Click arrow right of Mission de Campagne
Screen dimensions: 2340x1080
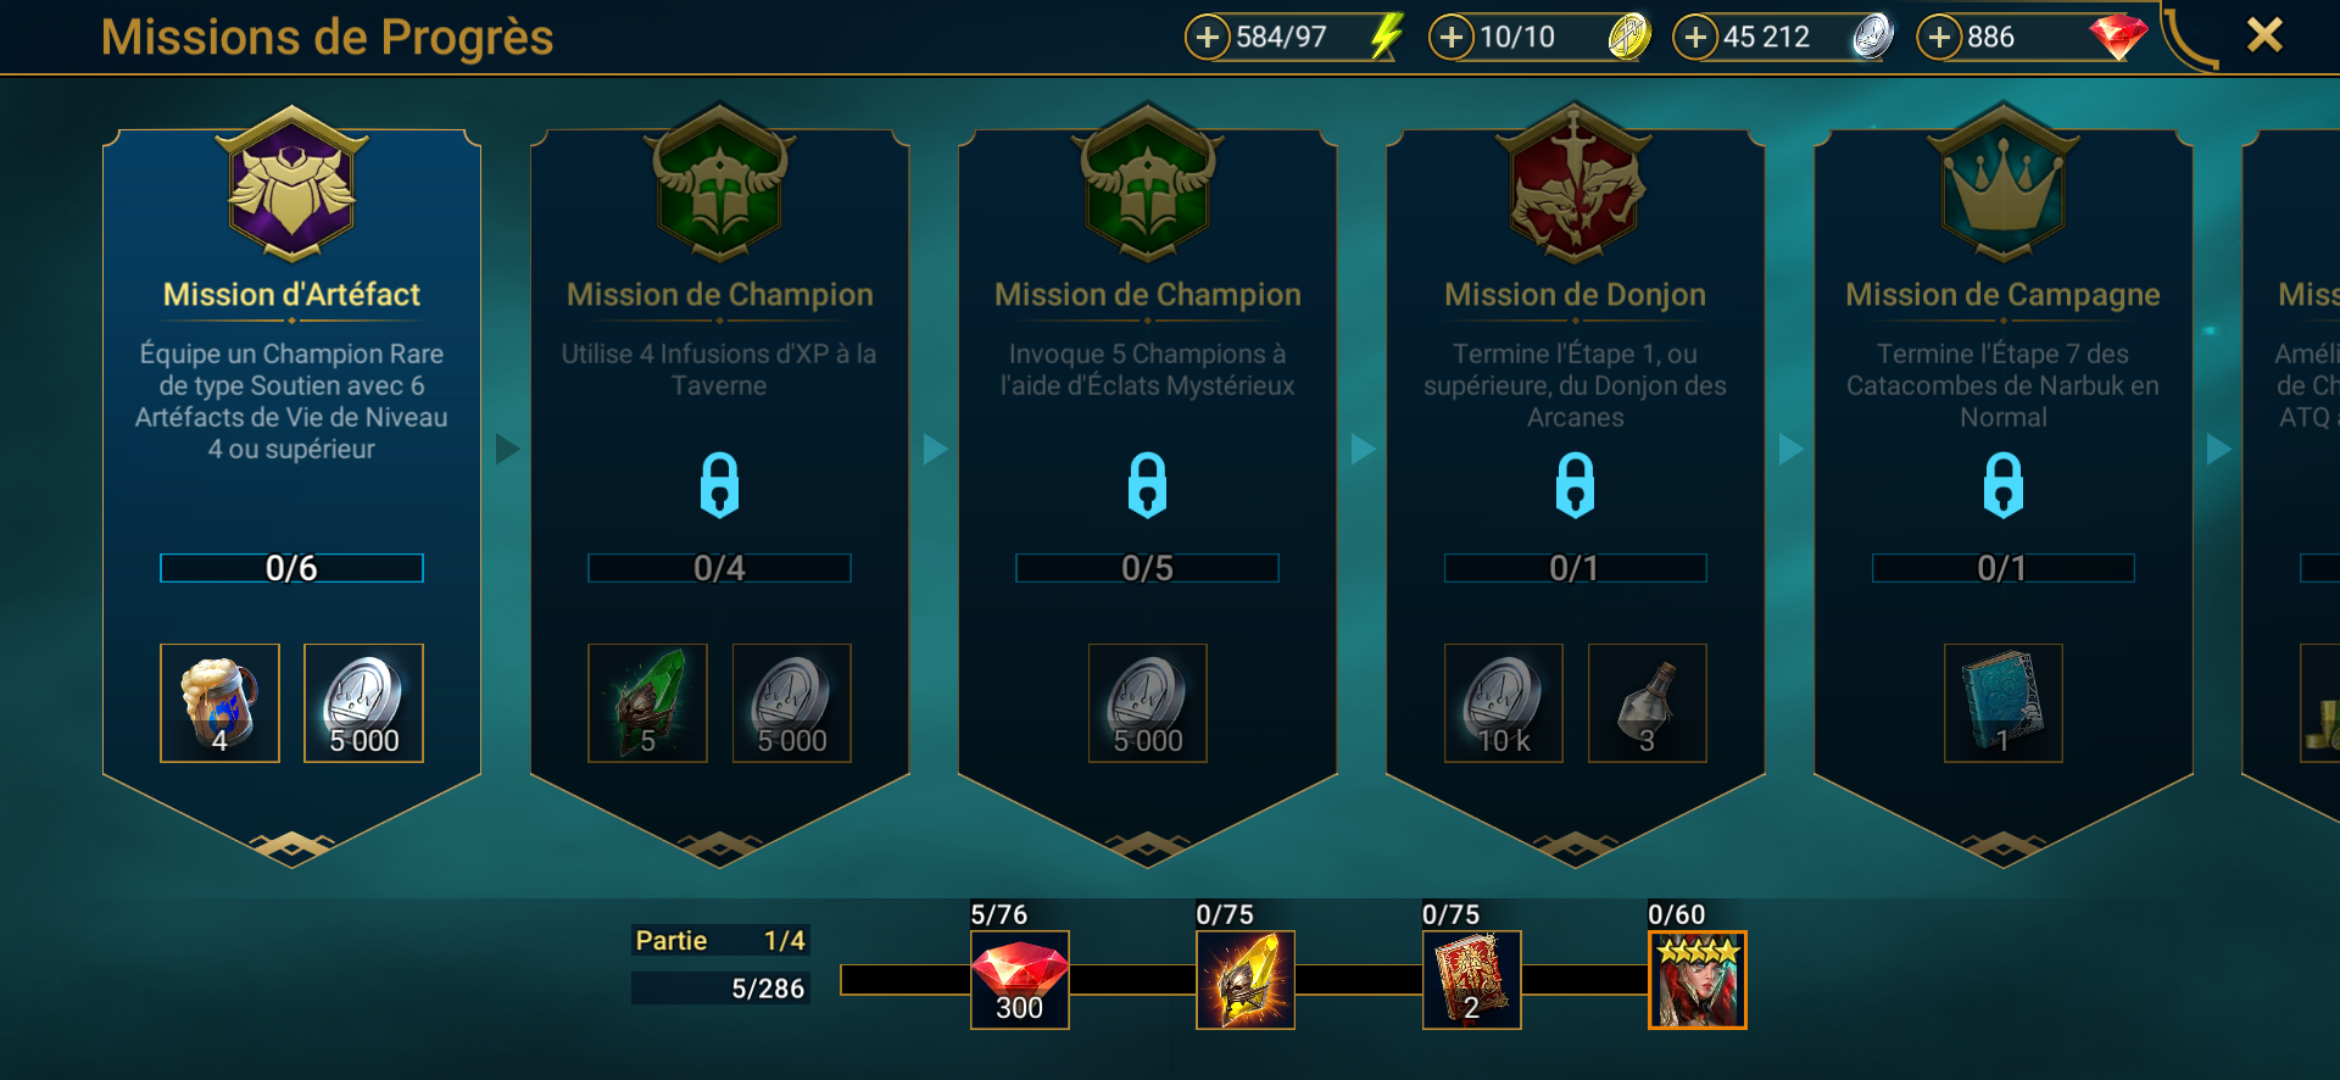click(x=2219, y=449)
